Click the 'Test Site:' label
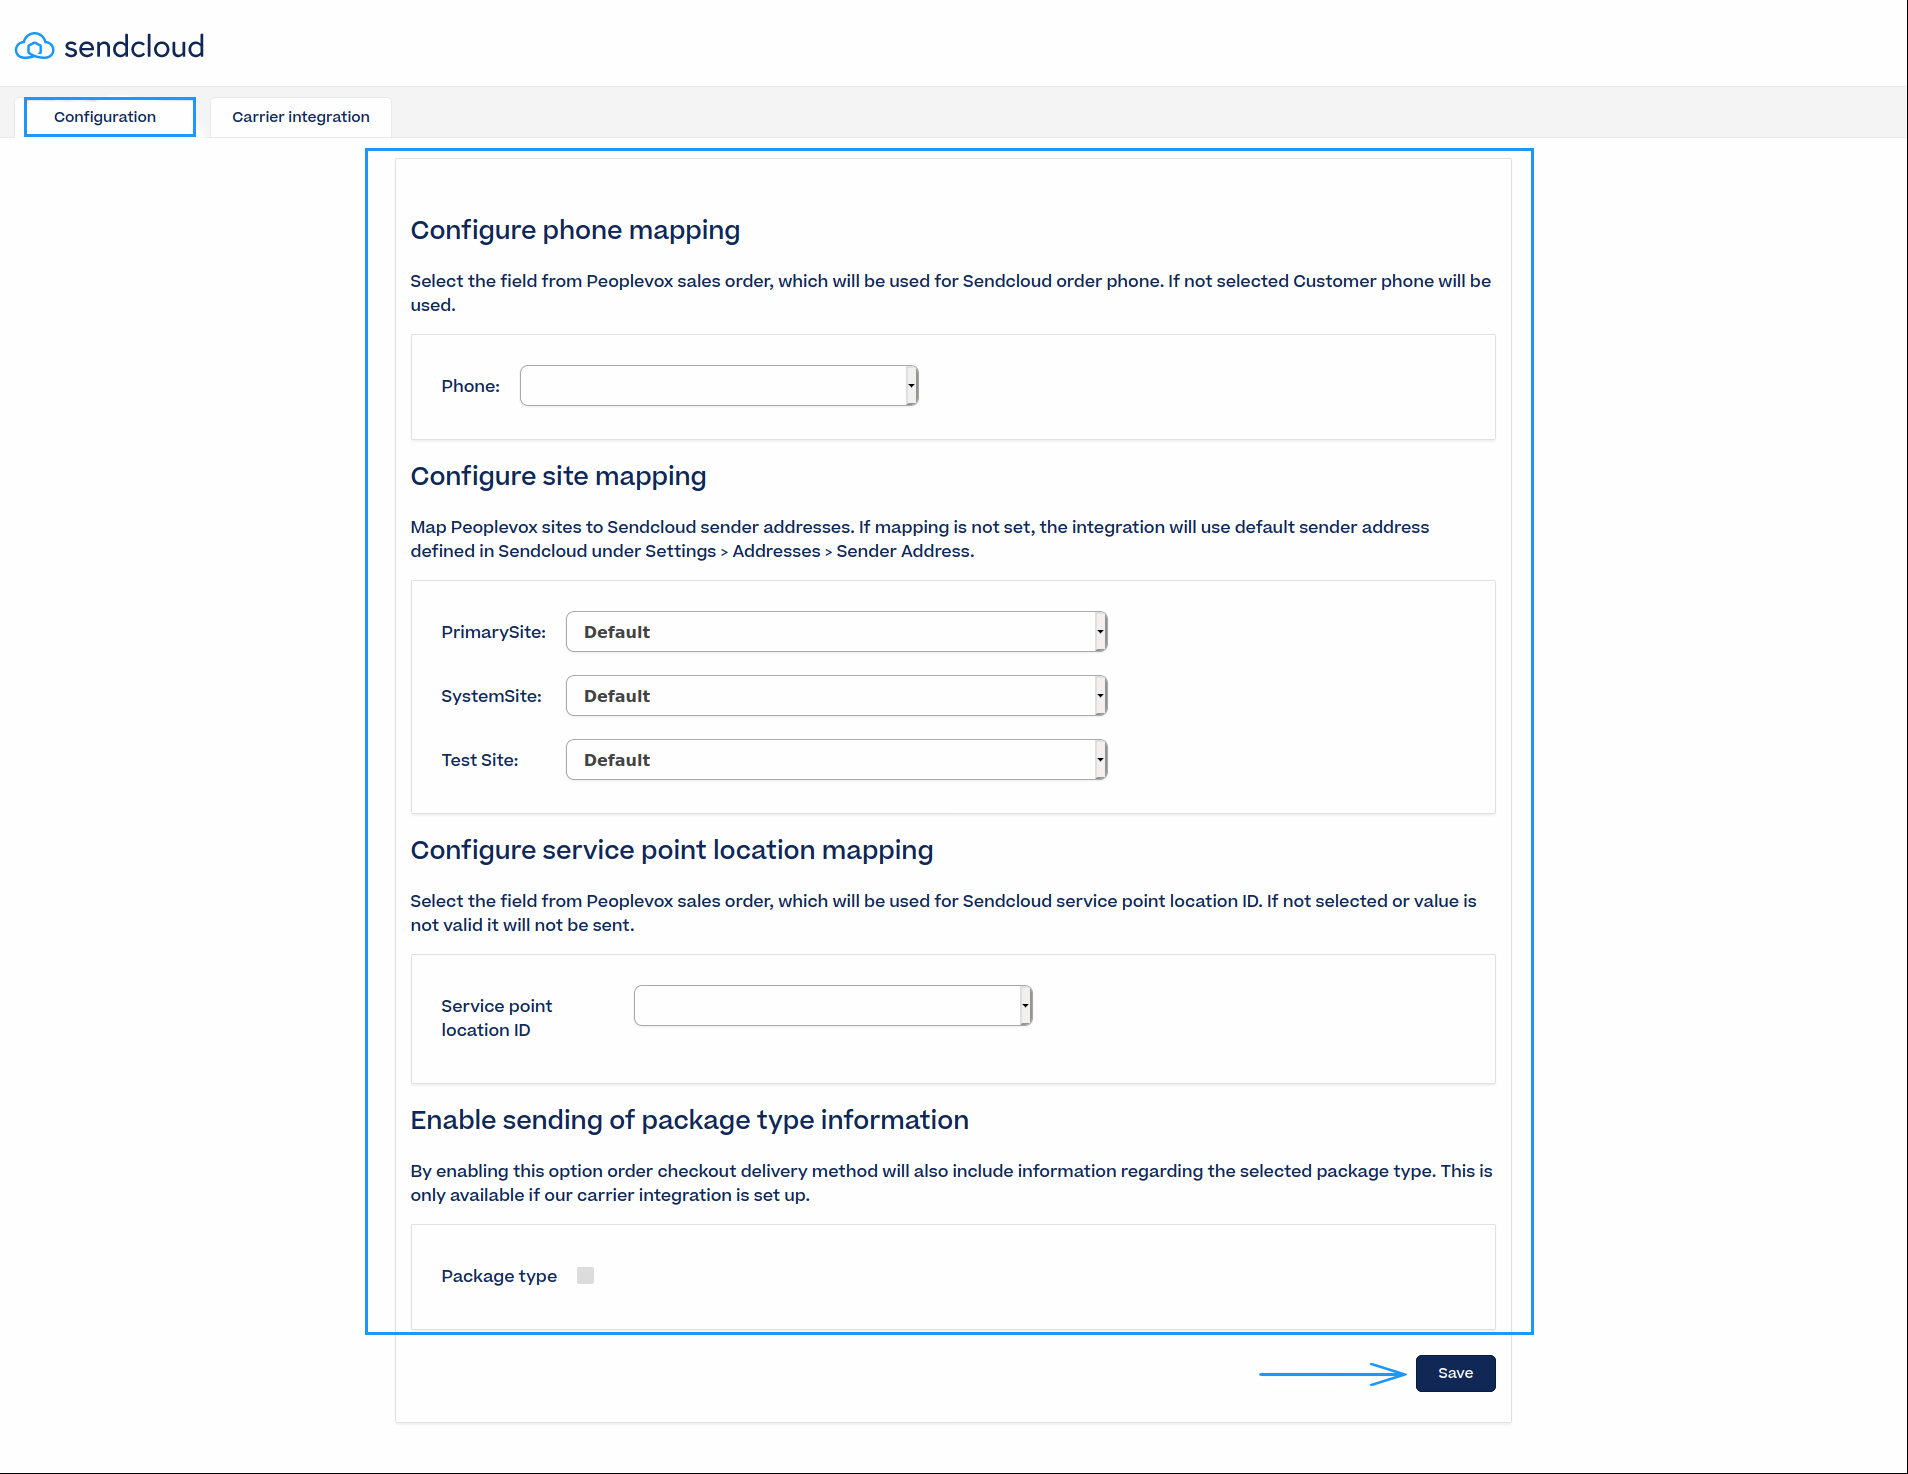 tap(480, 760)
